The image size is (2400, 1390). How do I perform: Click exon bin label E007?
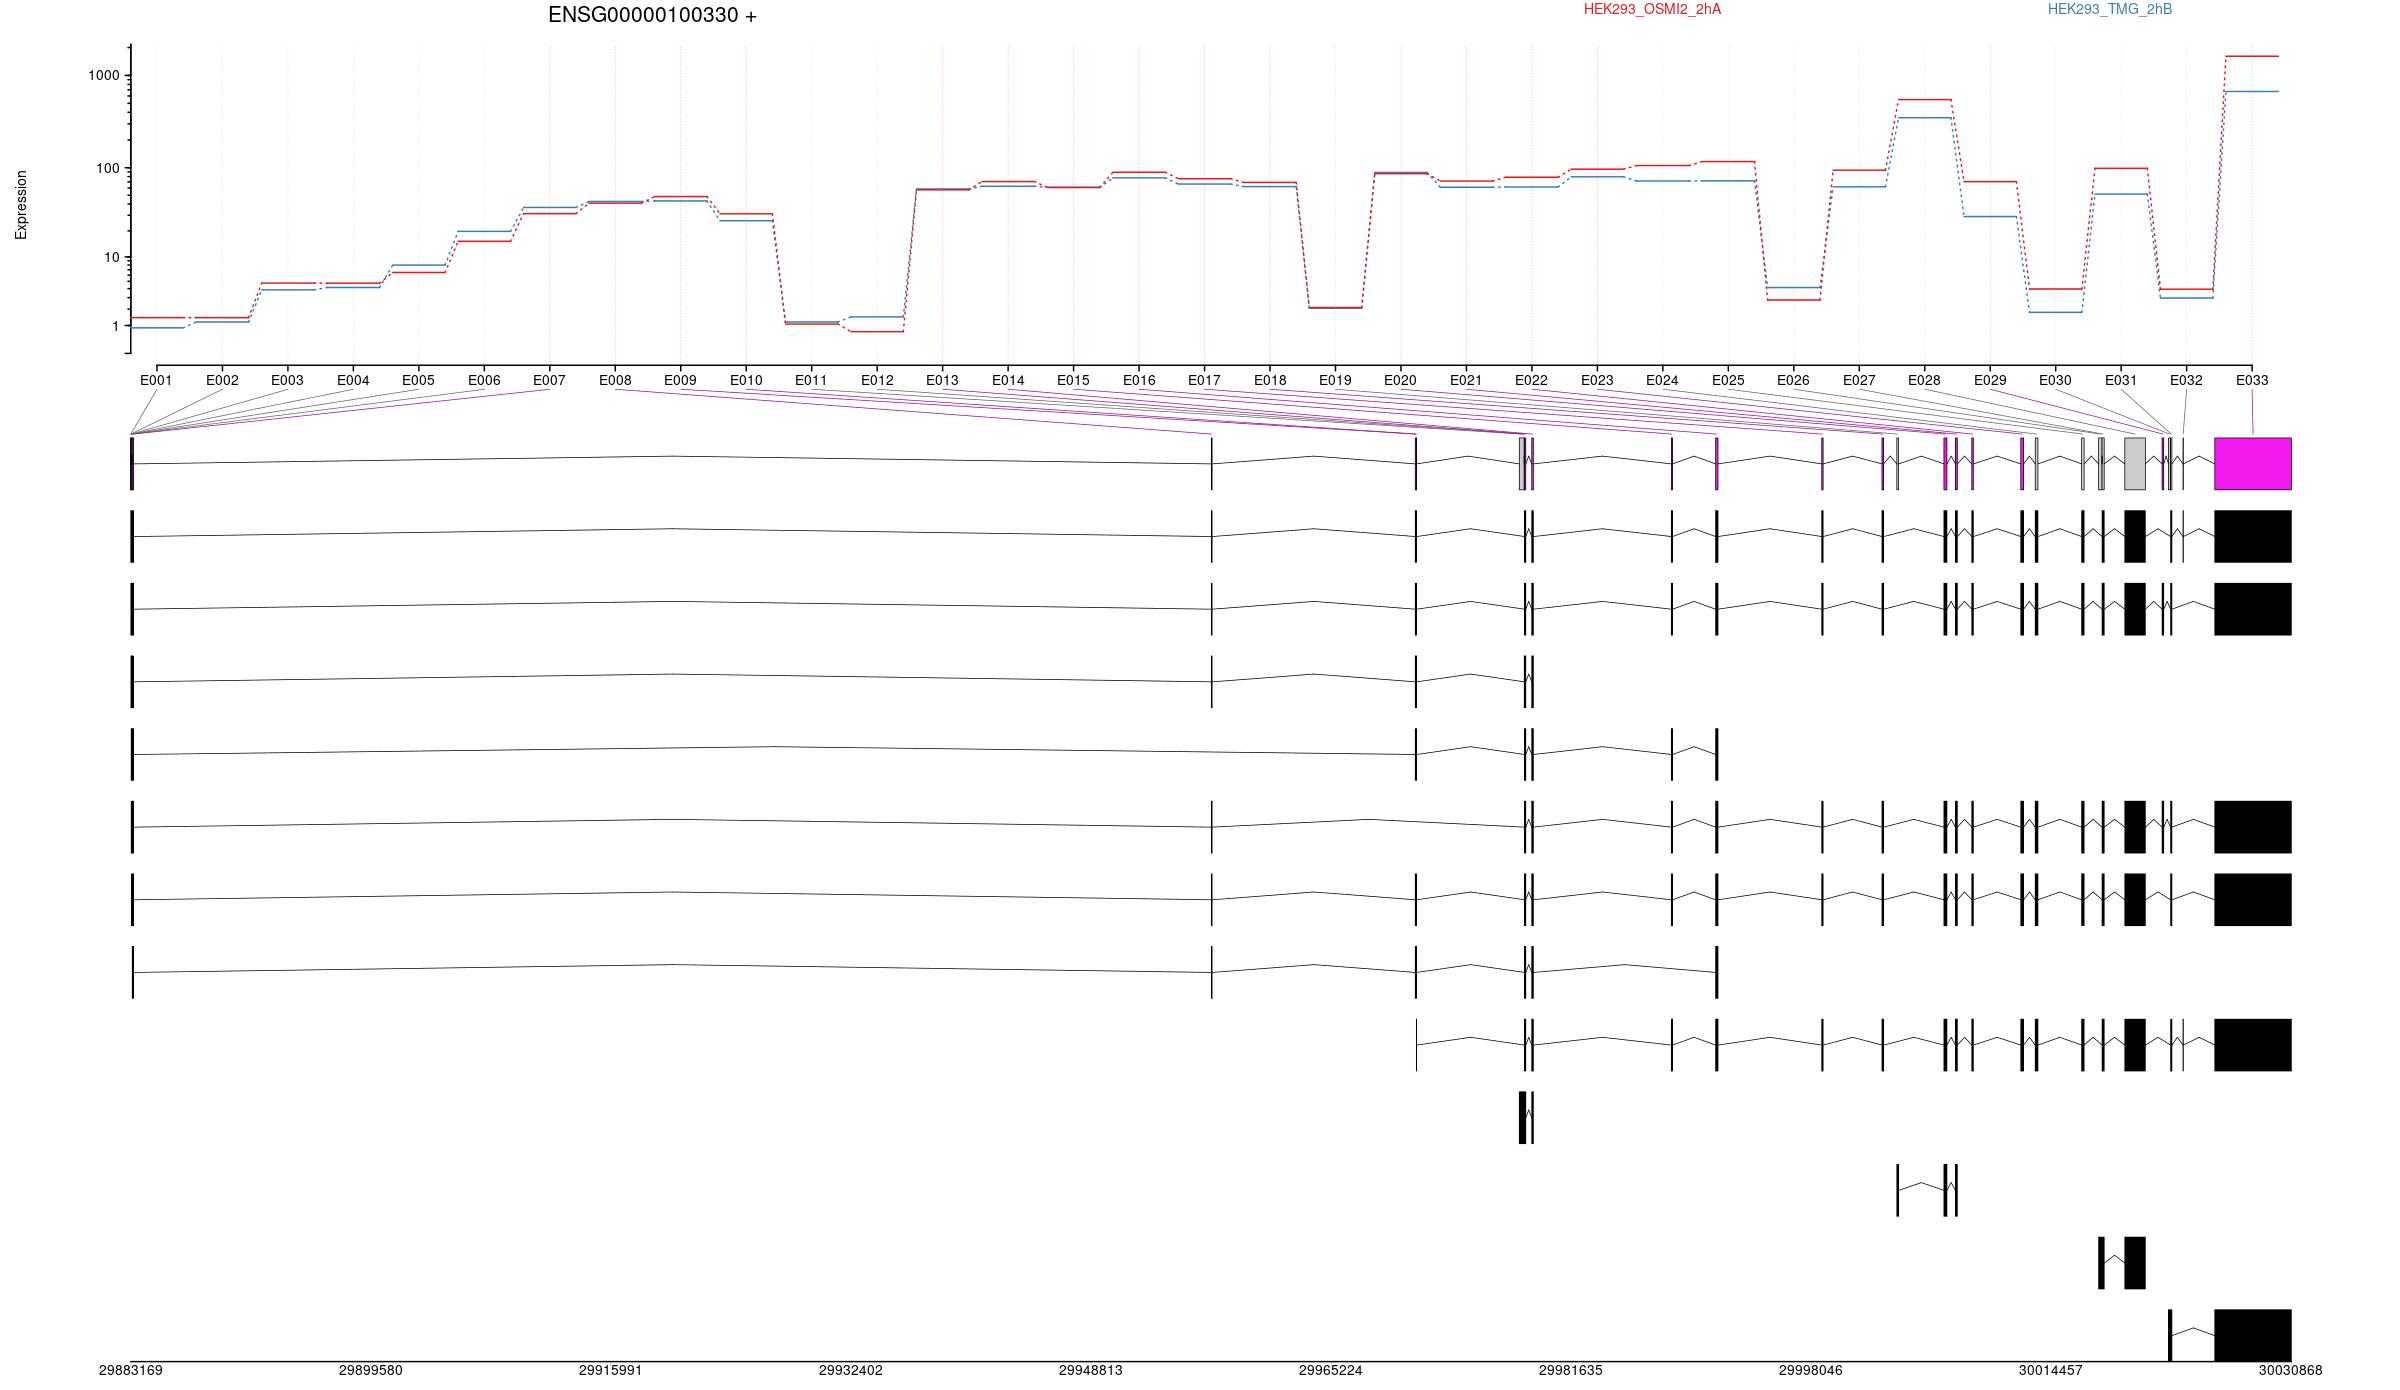coord(549,380)
